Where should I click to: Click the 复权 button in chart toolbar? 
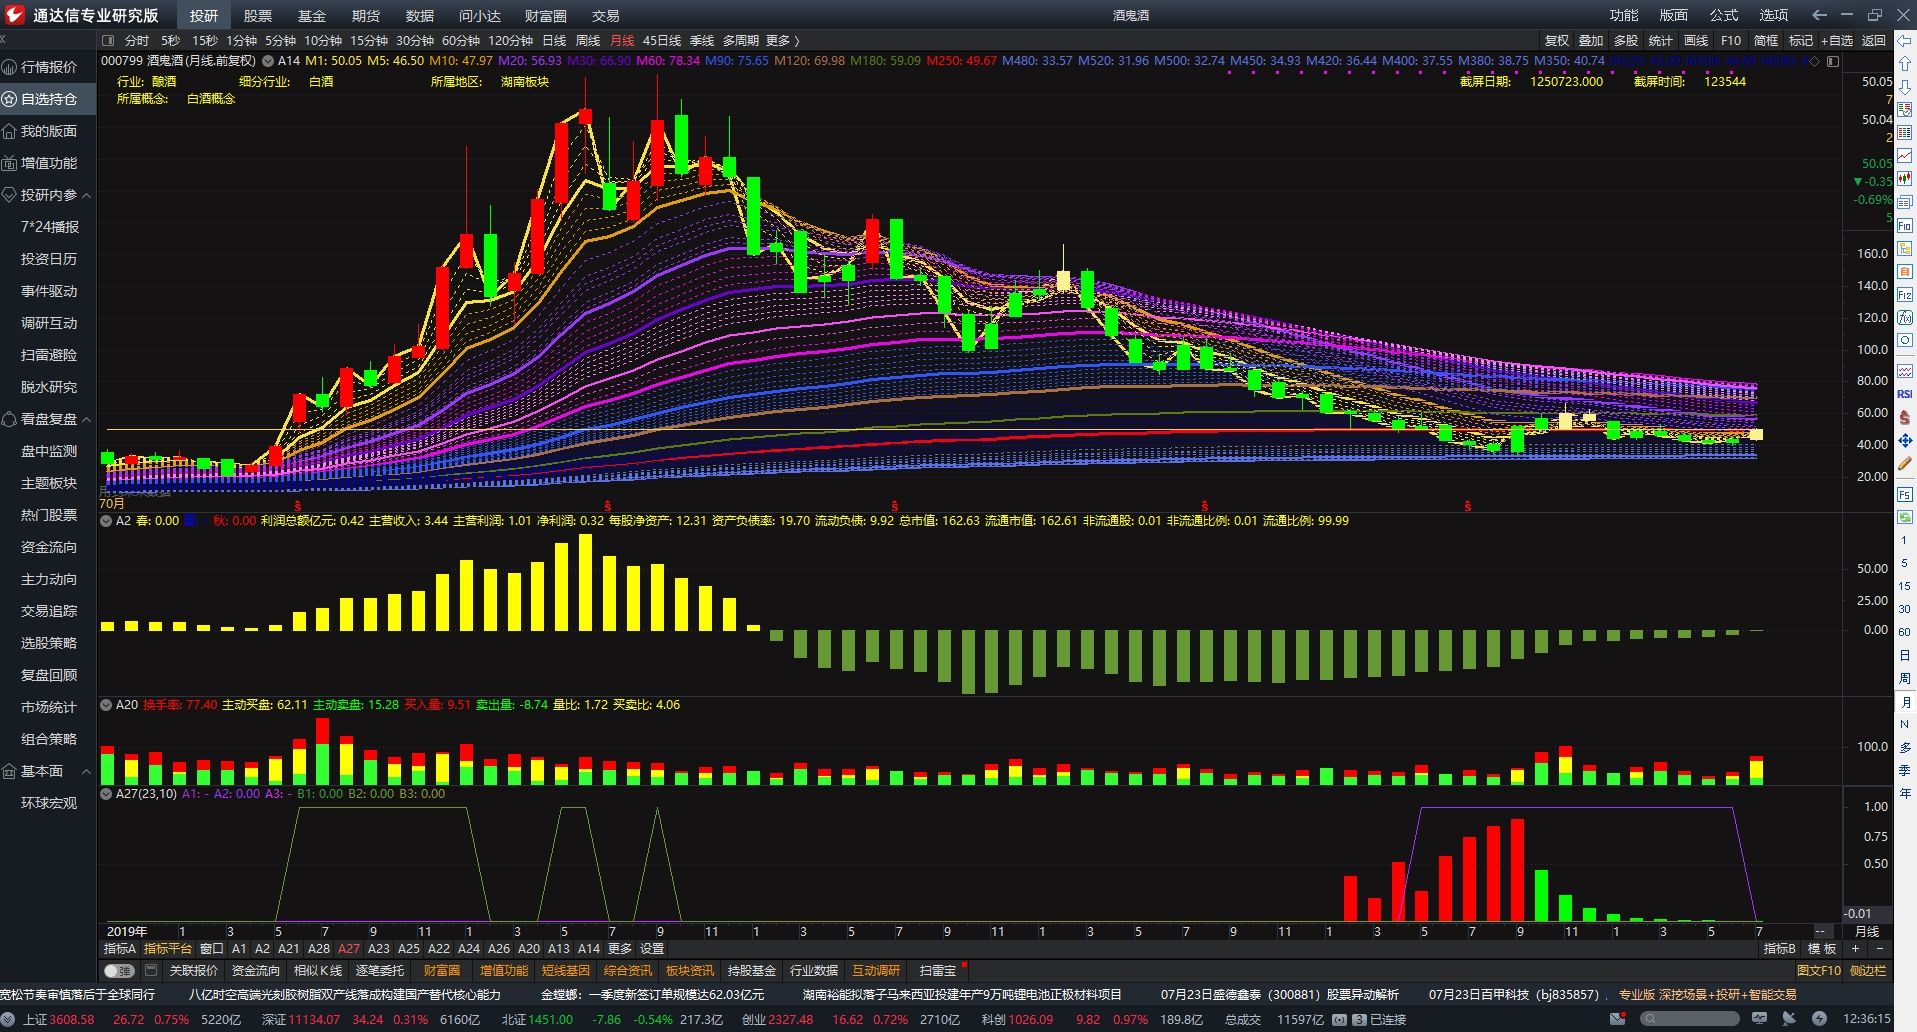pos(1557,40)
